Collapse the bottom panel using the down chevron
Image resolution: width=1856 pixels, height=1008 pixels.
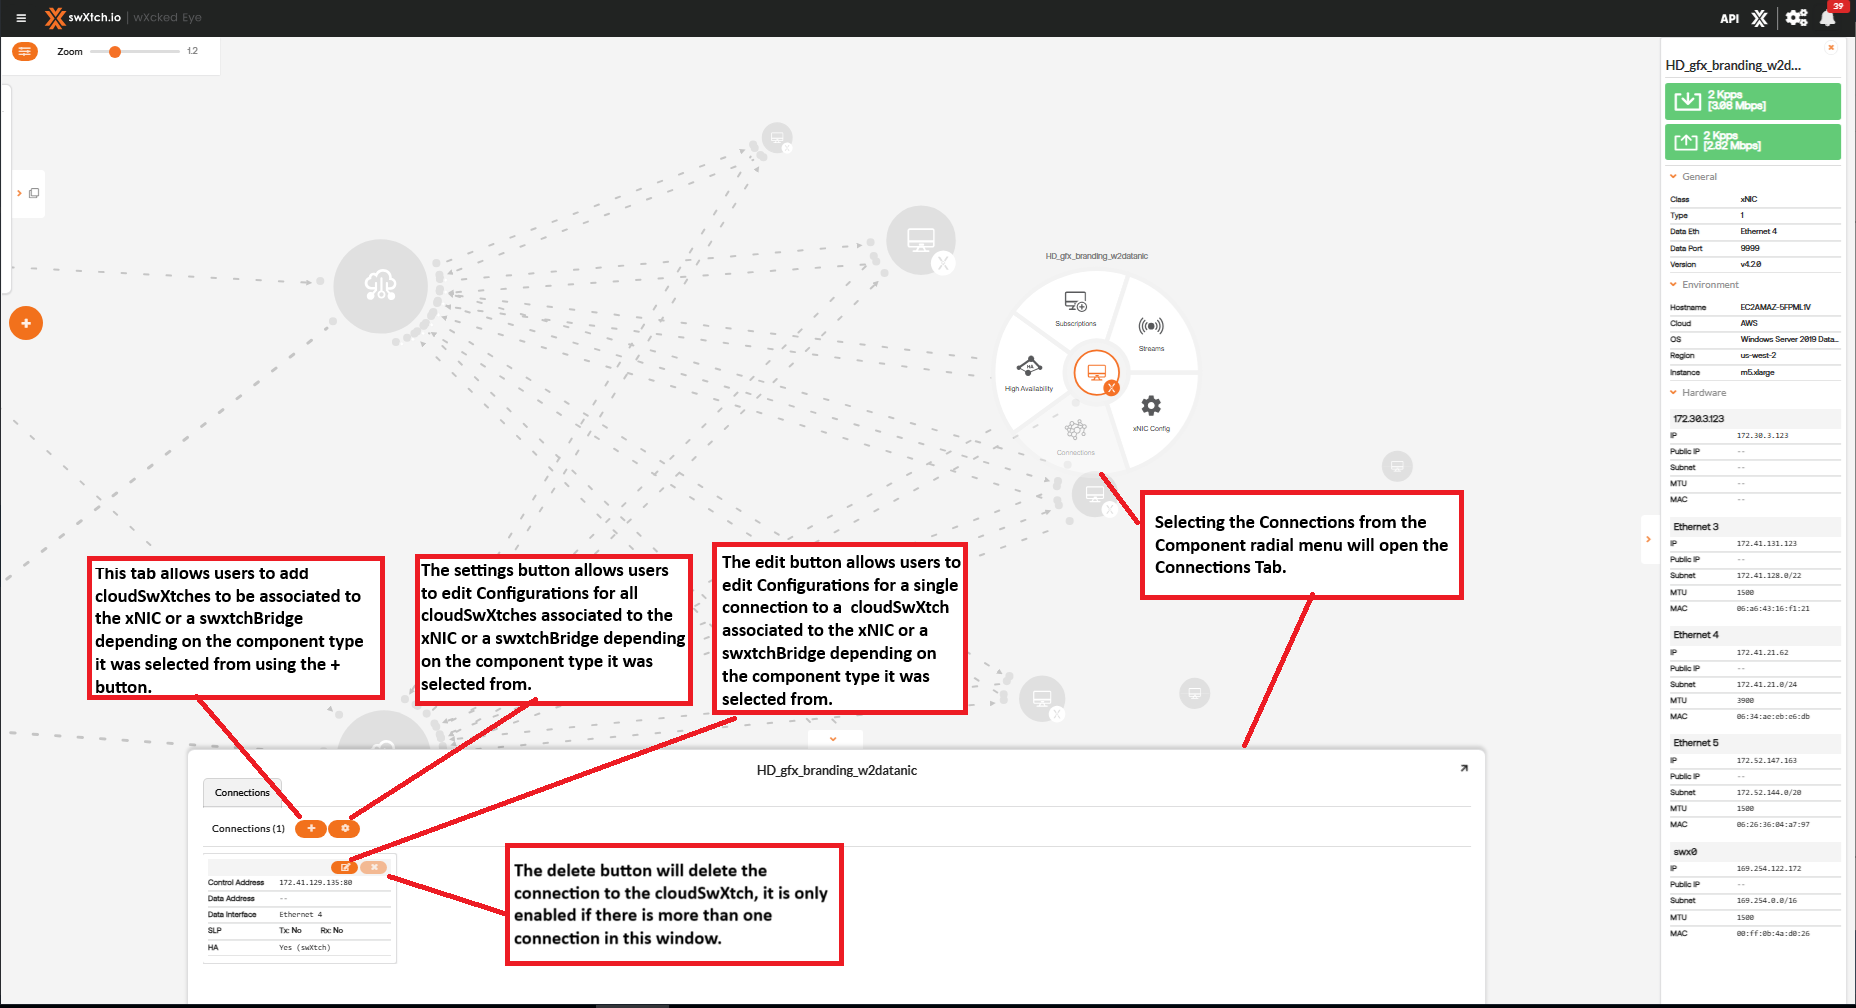pyautogui.click(x=833, y=739)
